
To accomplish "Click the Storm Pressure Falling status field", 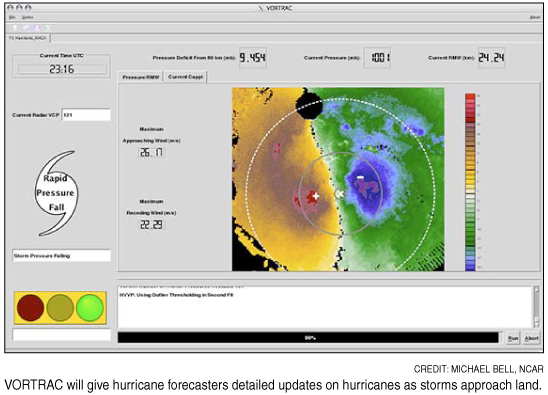I will pyautogui.click(x=62, y=256).
